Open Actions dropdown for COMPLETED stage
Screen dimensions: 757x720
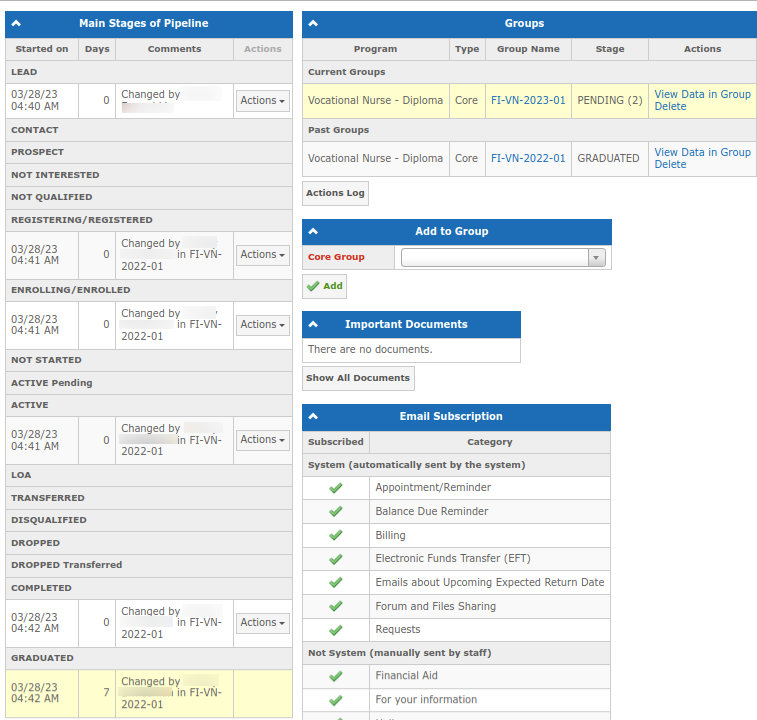tap(263, 623)
